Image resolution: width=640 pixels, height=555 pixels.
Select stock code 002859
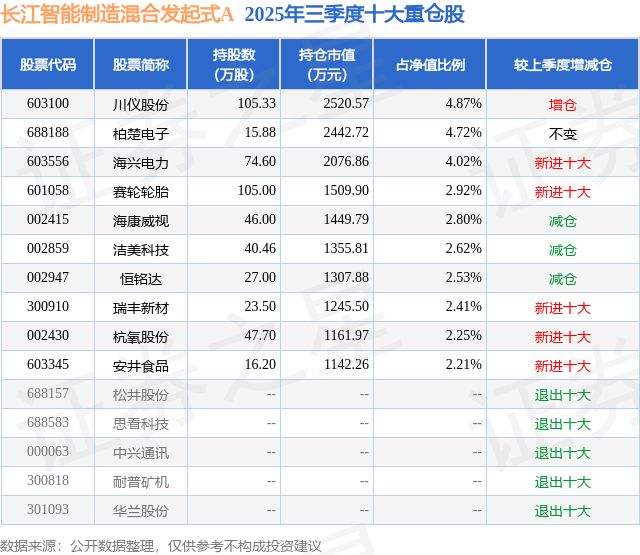pyautogui.click(x=48, y=248)
